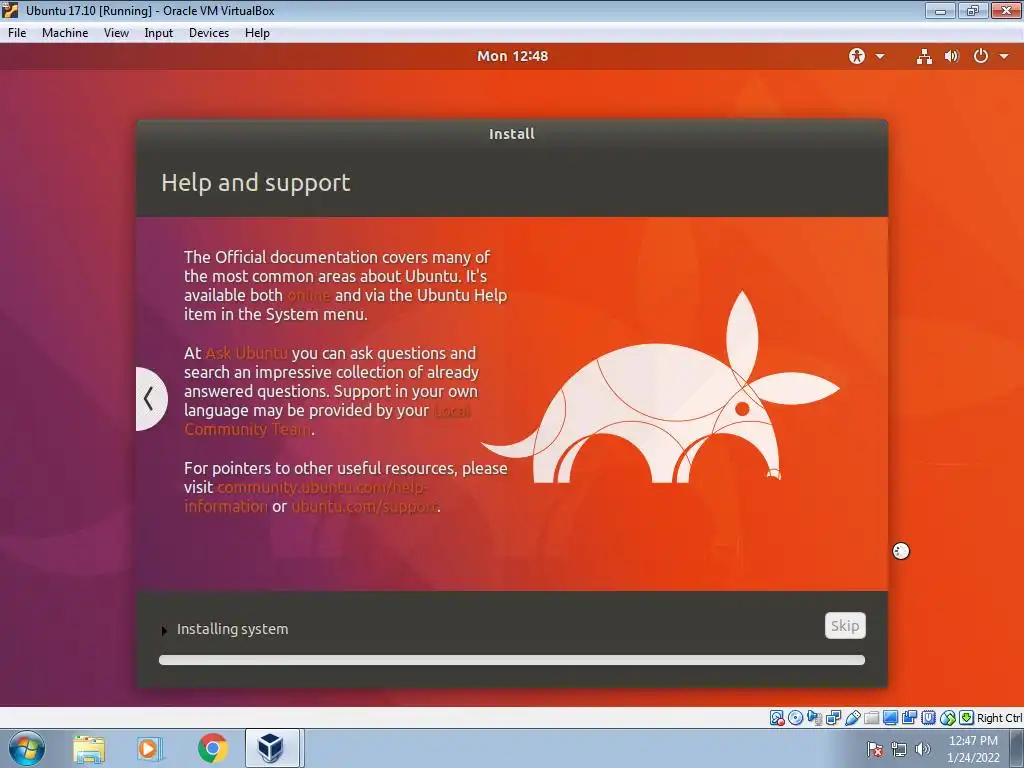Minimize the VirtualBox window
1024x768 pixels.
[x=940, y=10]
